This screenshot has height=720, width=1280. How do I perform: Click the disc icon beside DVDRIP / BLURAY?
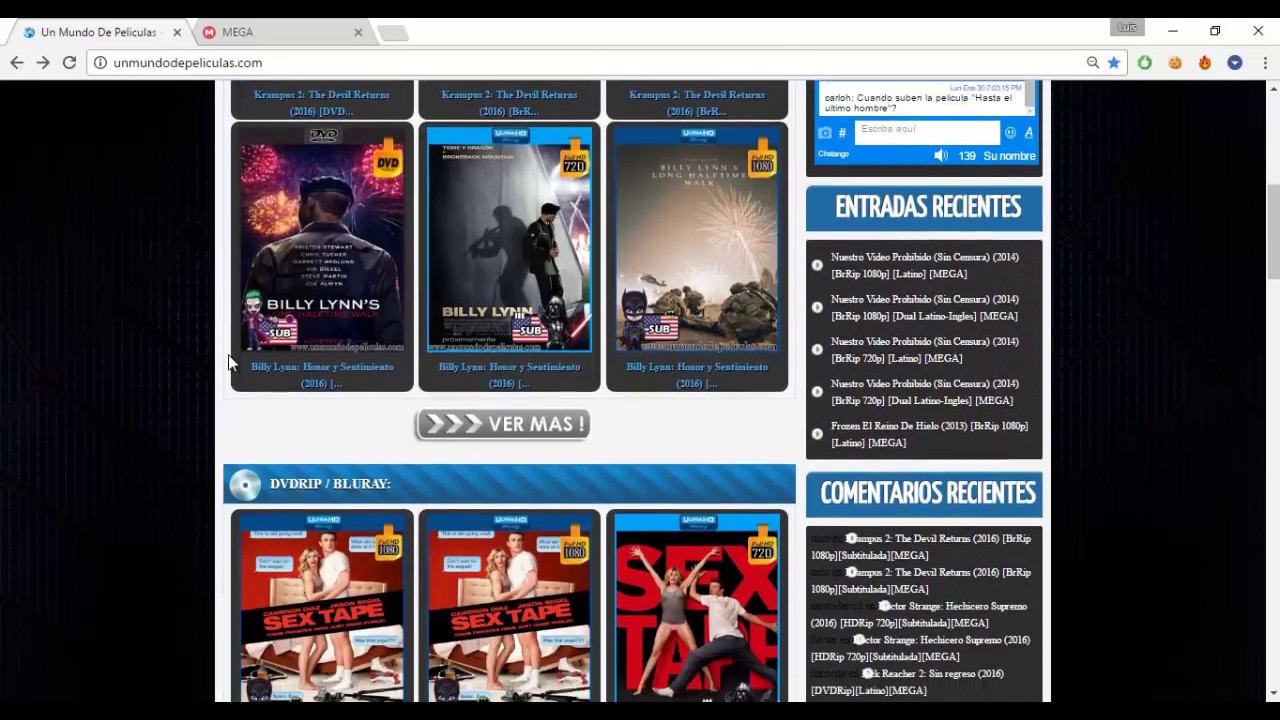click(x=244, y=484)
